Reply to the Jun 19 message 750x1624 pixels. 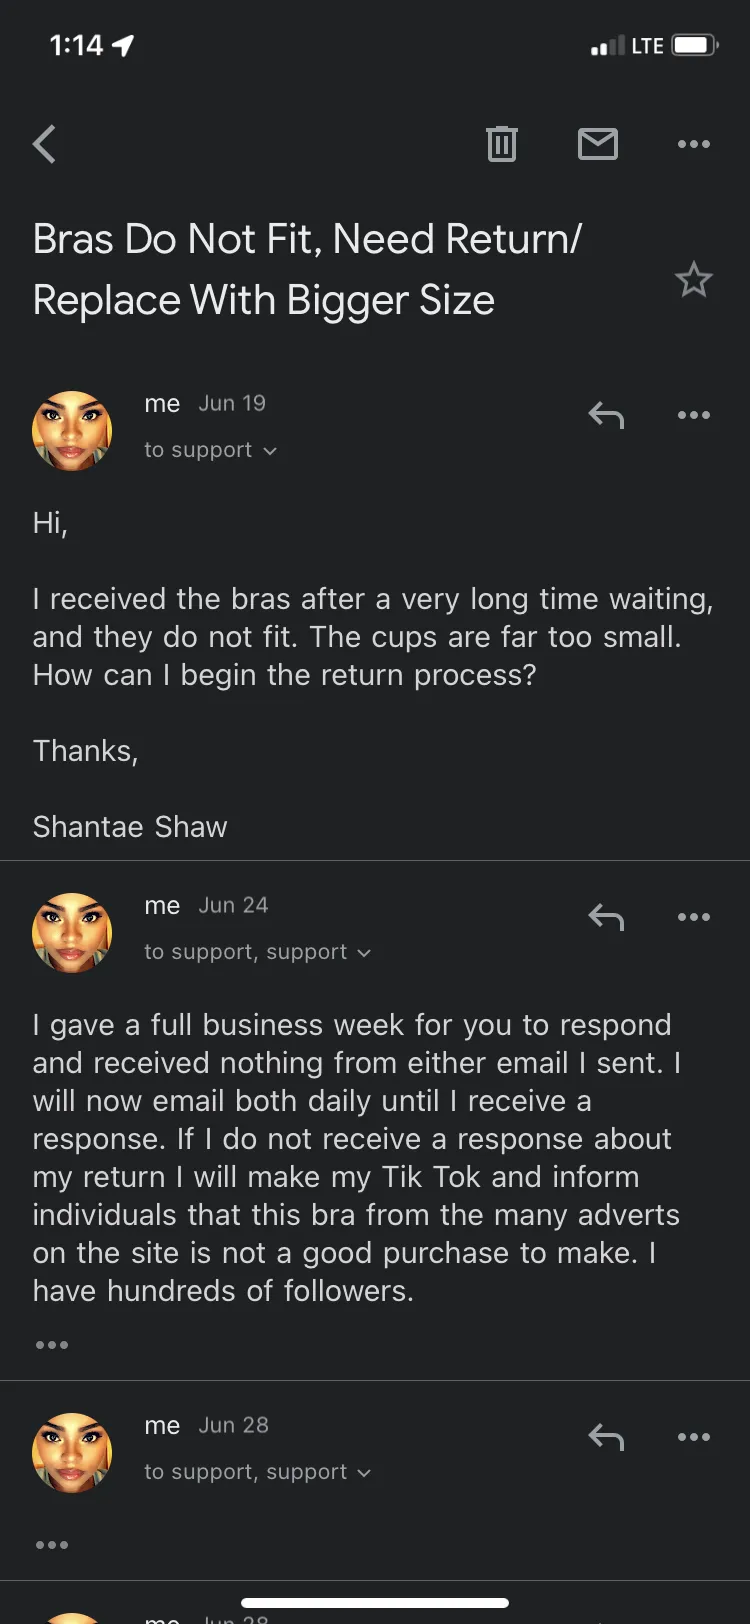[606, 414]
